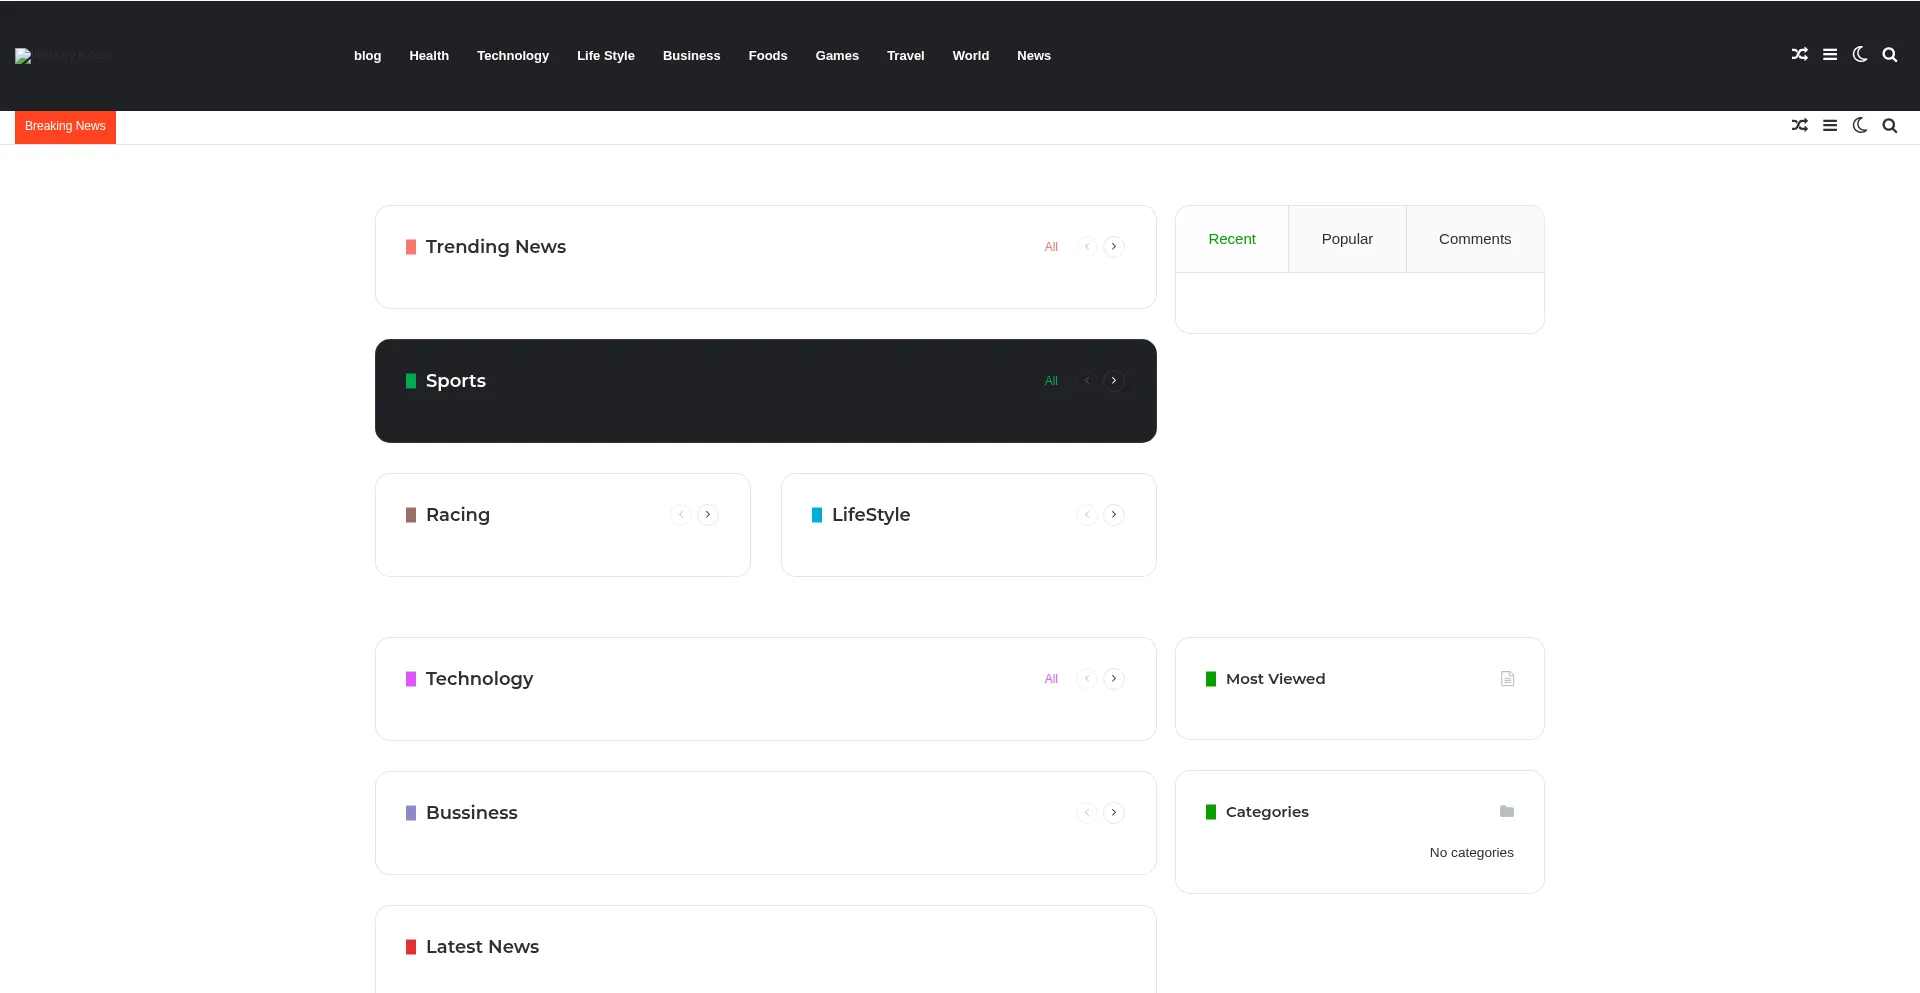Open the Health menu item

428,56
